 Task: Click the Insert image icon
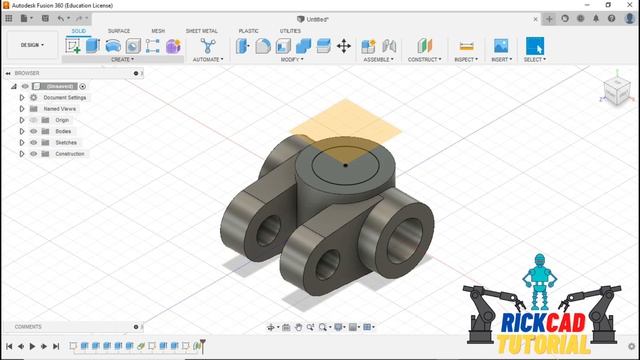point(501,46)
